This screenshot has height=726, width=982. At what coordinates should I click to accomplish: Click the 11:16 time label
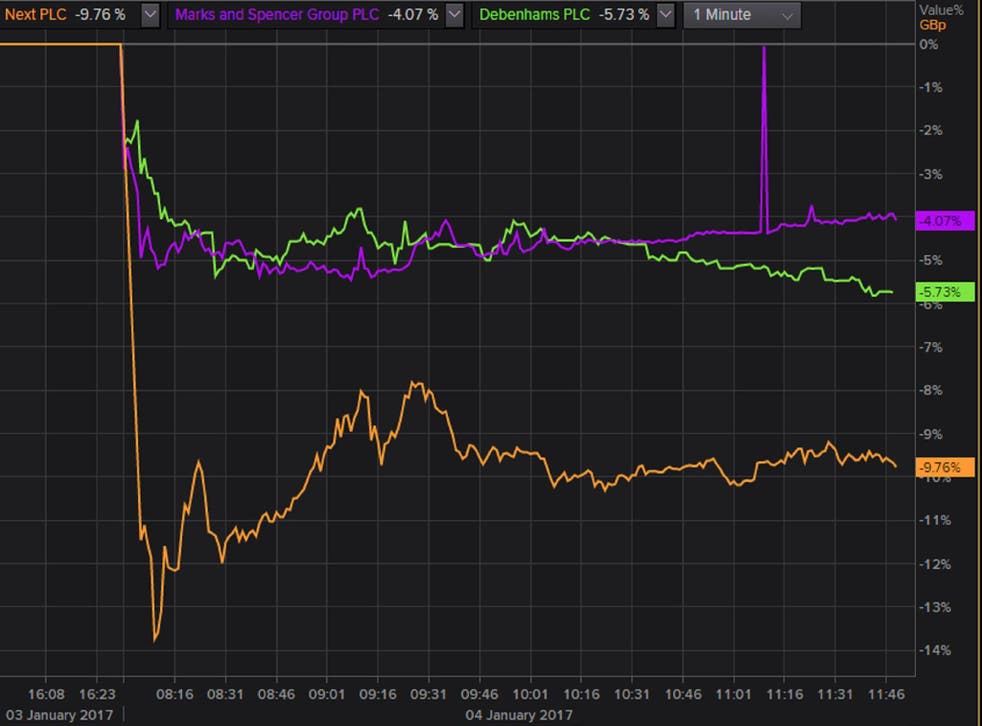pos(785,694)
